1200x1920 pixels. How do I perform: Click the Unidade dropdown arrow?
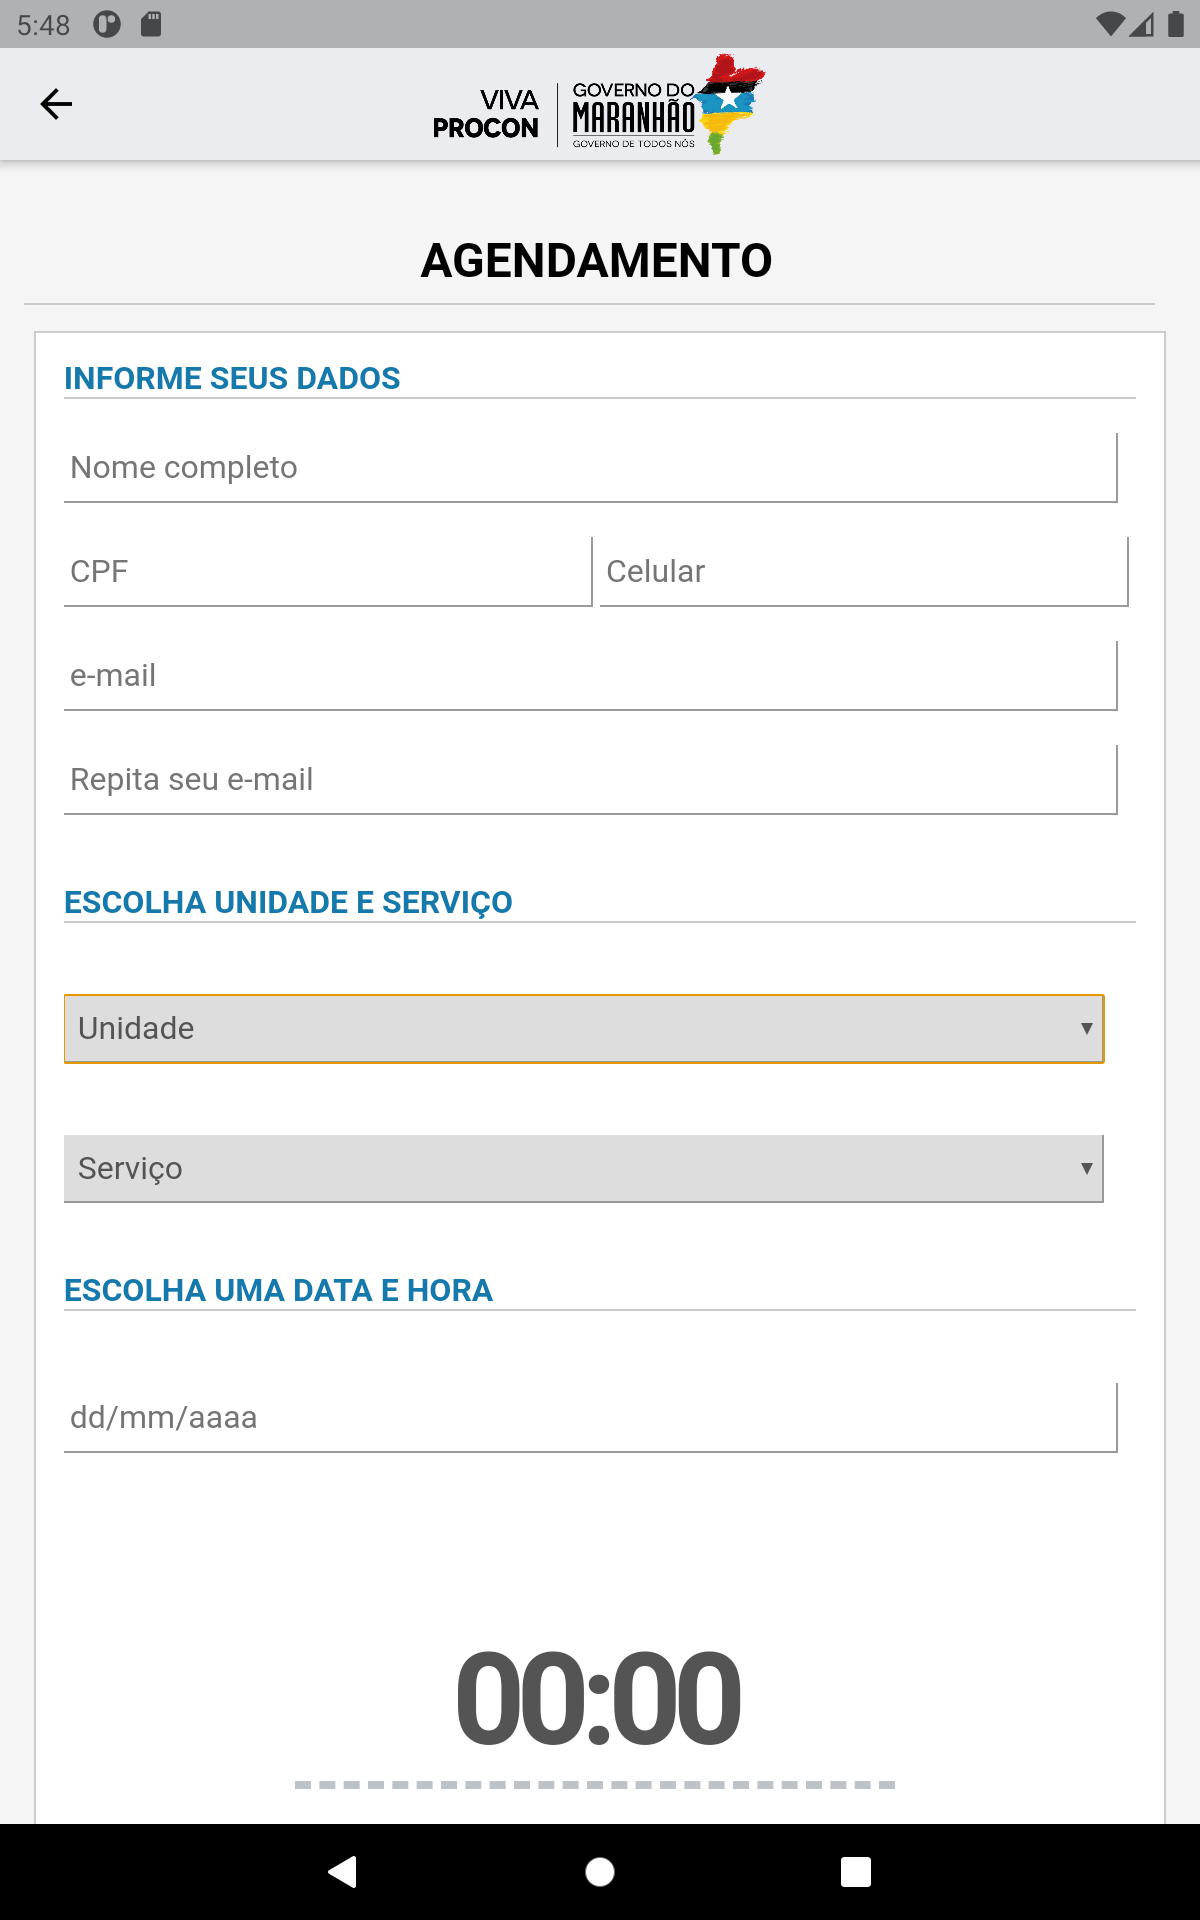(x=1086, y=1028)
